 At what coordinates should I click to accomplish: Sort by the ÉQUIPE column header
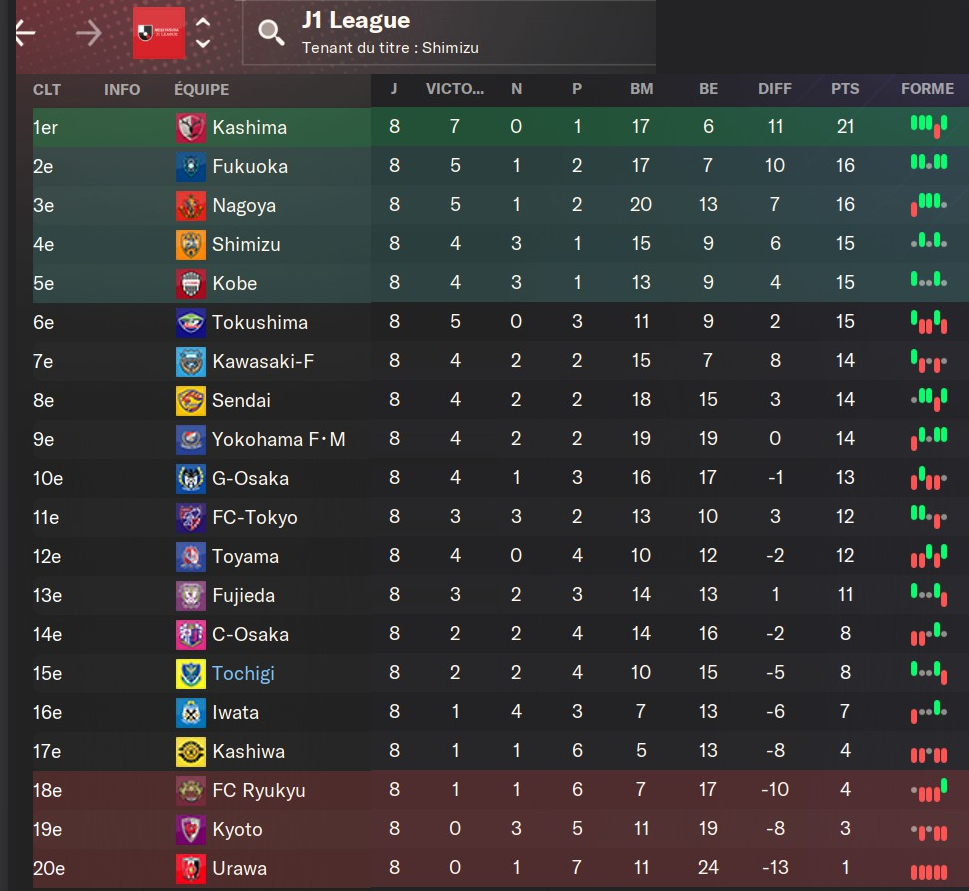tap(201, 89)
